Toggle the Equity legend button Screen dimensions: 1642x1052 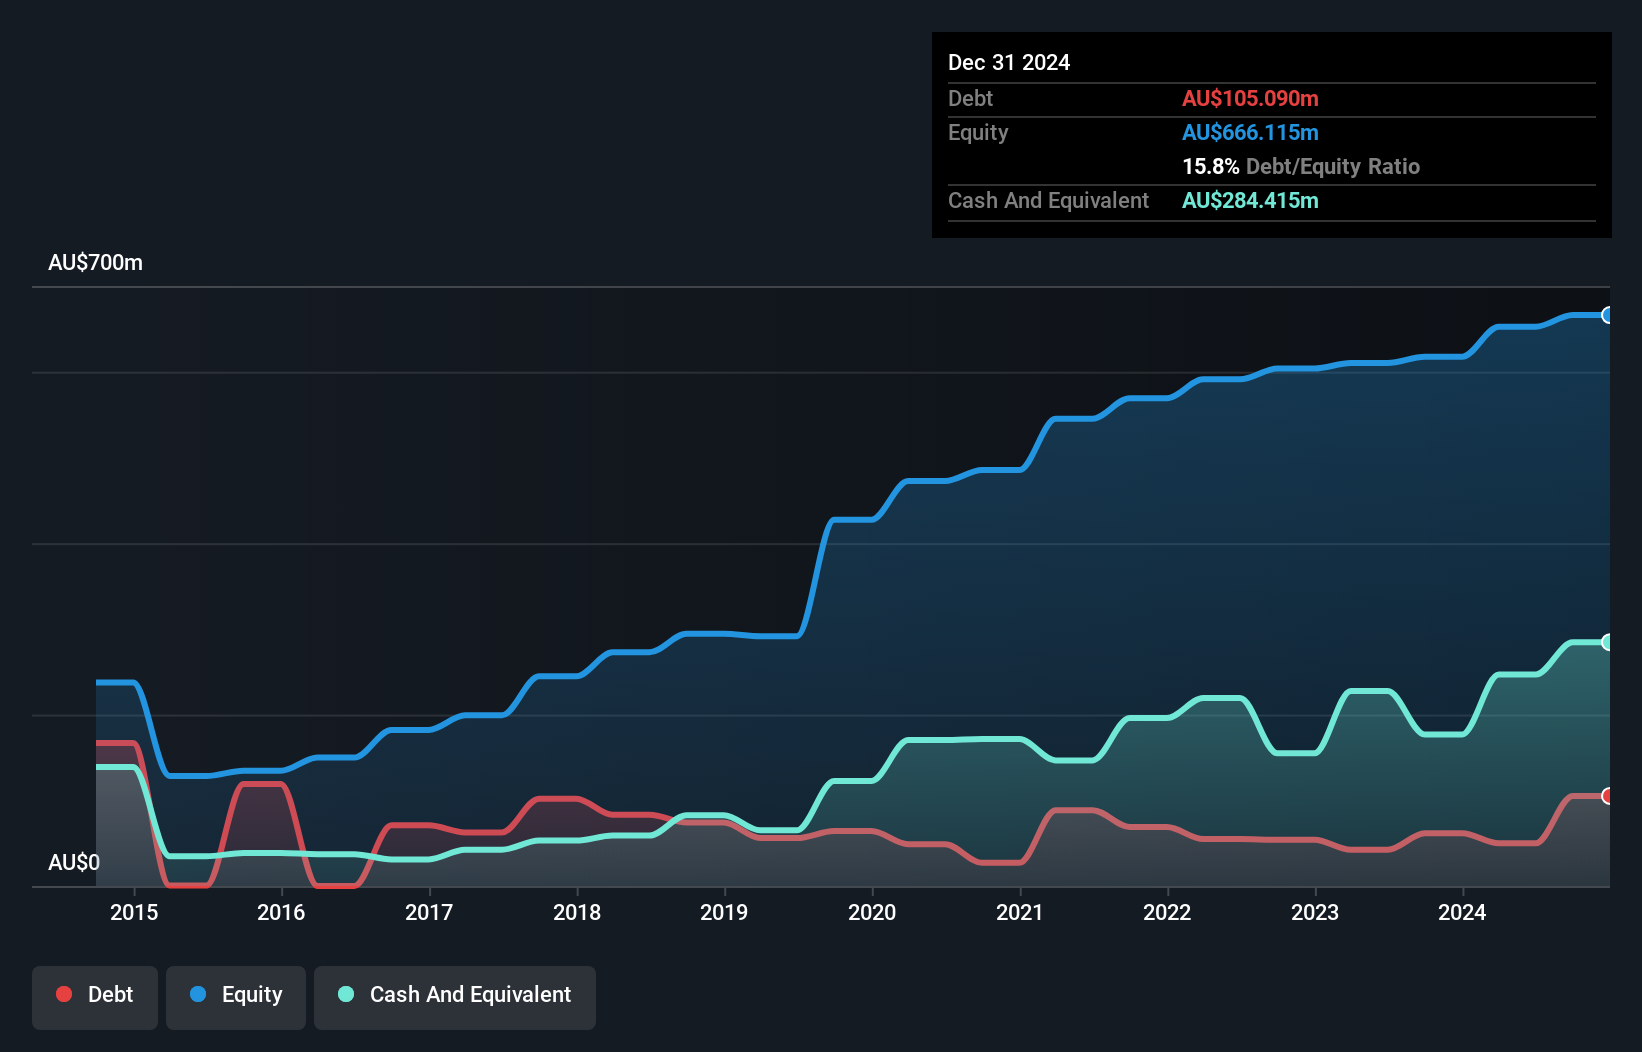[x=236, y=997]
